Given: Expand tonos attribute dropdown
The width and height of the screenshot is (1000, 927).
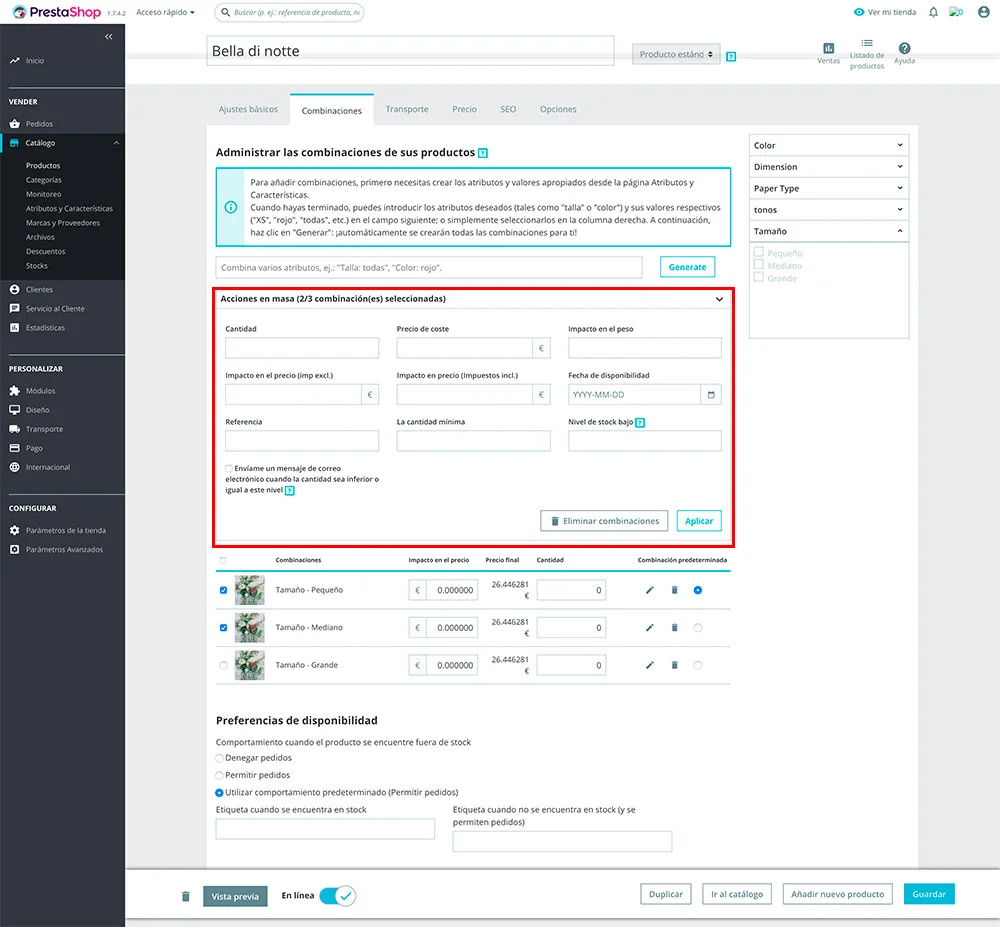Looking at the screenshot, I should [828, 210].
